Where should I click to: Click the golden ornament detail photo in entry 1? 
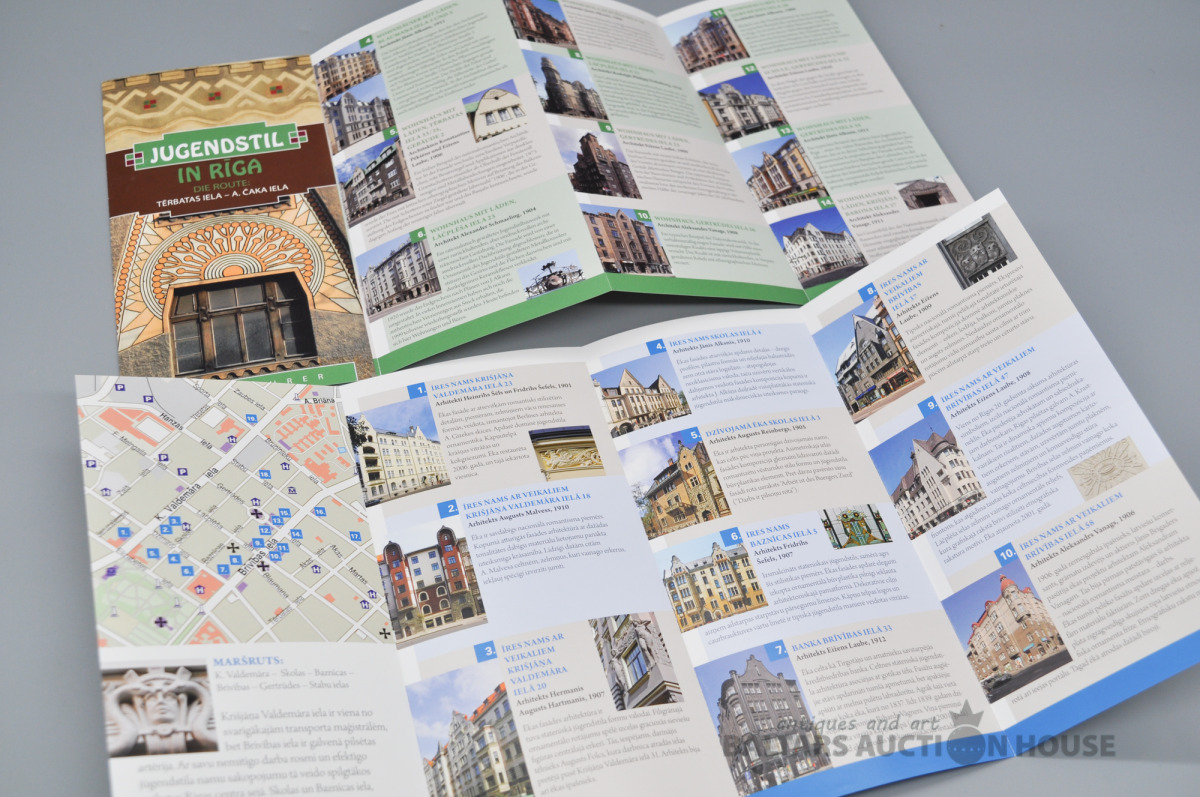(566, 450)
